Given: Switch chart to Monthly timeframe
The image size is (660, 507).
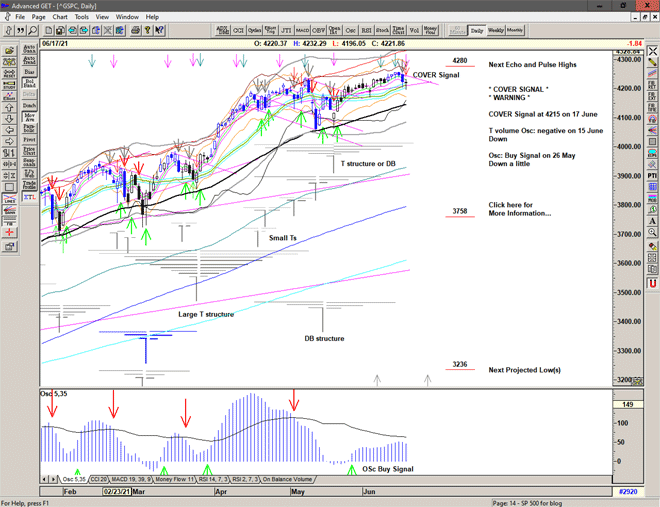Looking at the screenshot, I should pyautogui.click(x=515, y=31).
